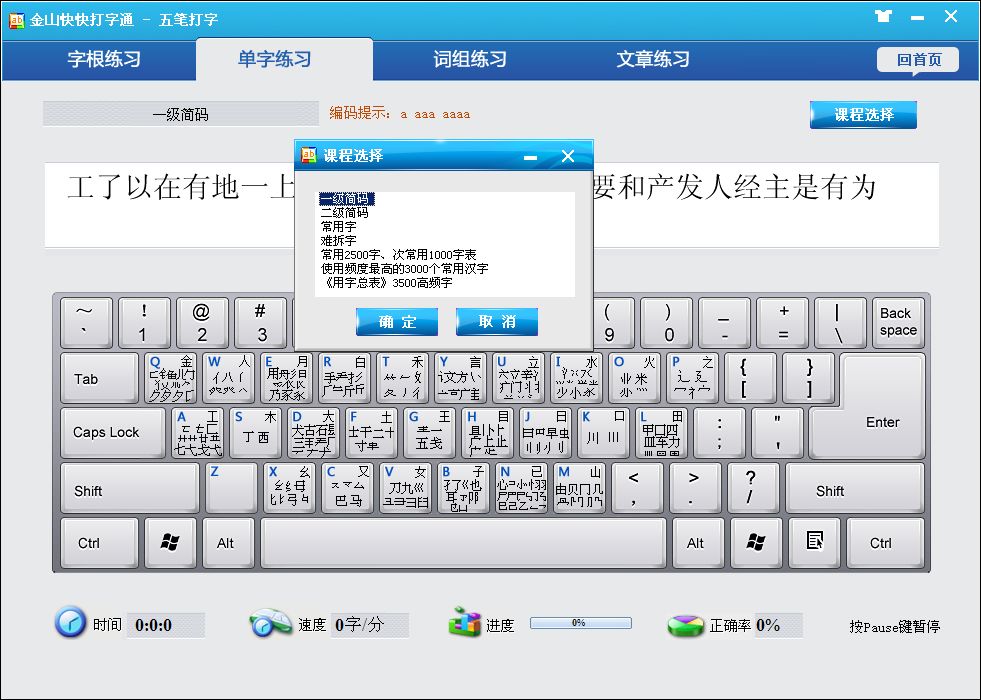Click the S key with 木 radicals
The image size is (981, 700).
click(x=255, y=432)
